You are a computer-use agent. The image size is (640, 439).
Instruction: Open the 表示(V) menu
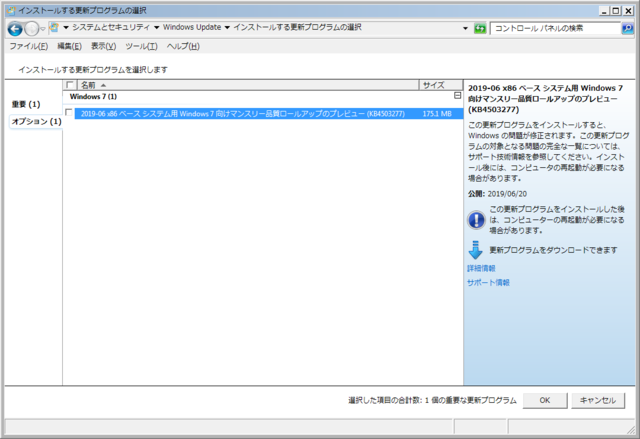click(103, 46)
